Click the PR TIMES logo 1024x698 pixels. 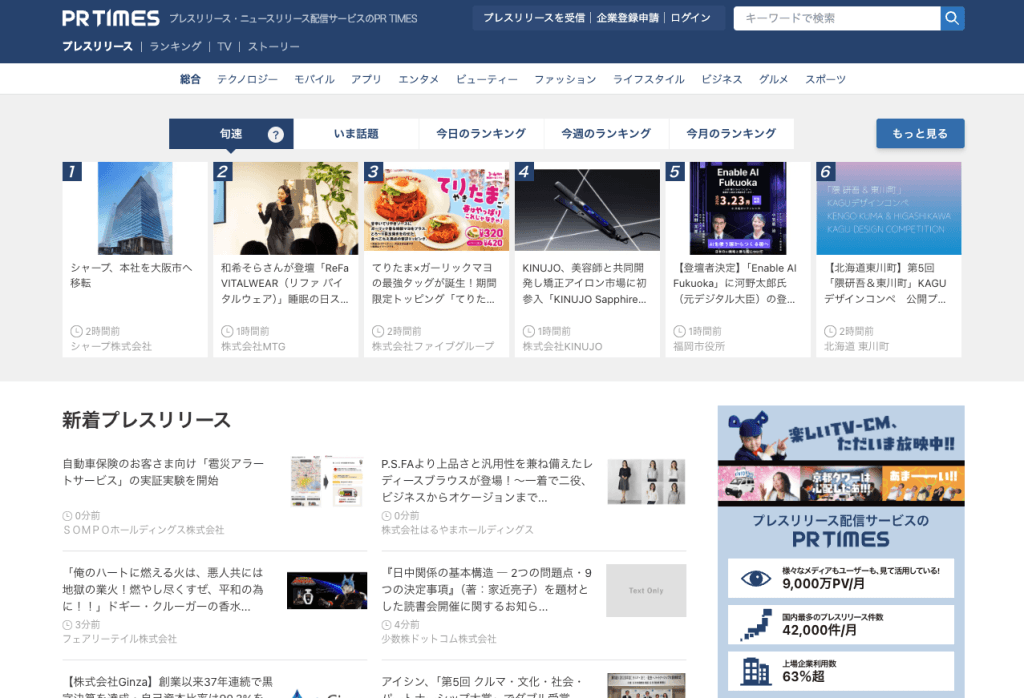(107, 17)
